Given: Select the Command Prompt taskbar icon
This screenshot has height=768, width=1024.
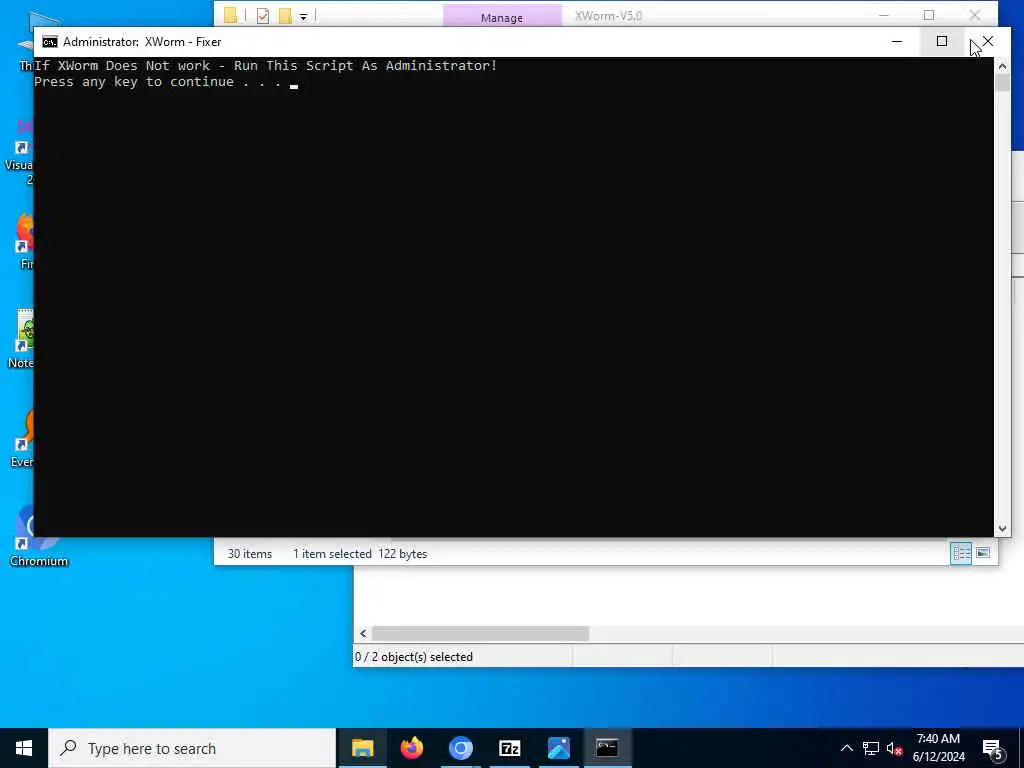Looking at the screenshot, I should click(607, 748).
